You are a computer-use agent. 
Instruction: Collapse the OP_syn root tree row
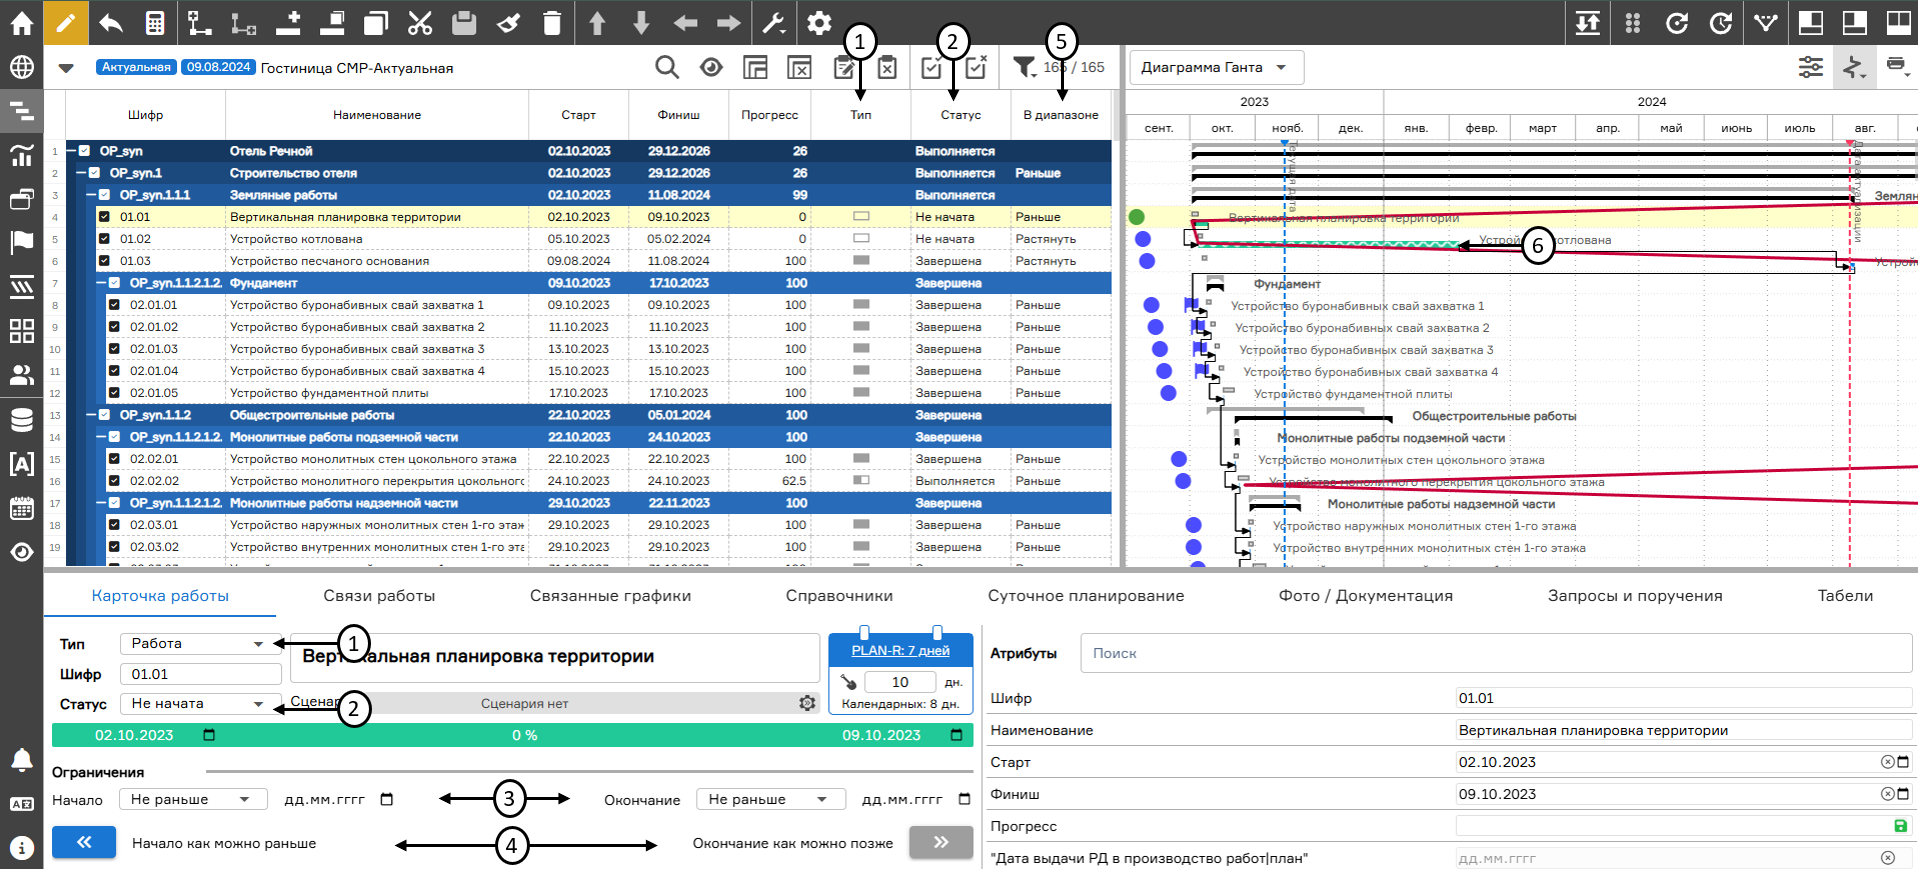tap(72, 151)
